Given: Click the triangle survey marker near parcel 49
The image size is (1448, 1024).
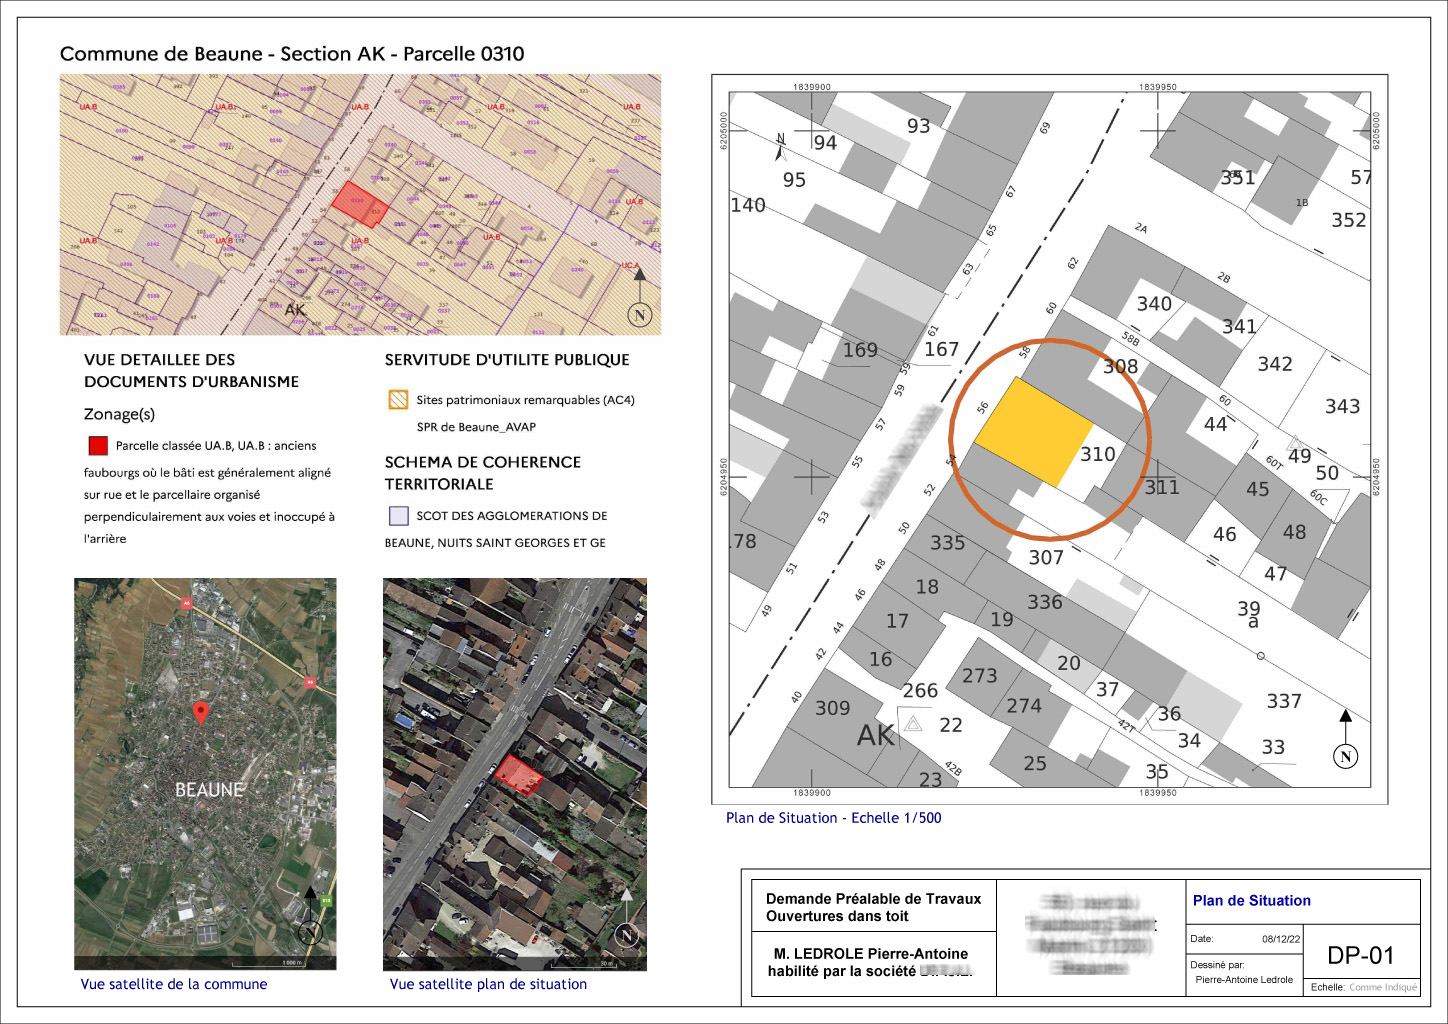Looking at the screenshot, I should point(1296,442).
